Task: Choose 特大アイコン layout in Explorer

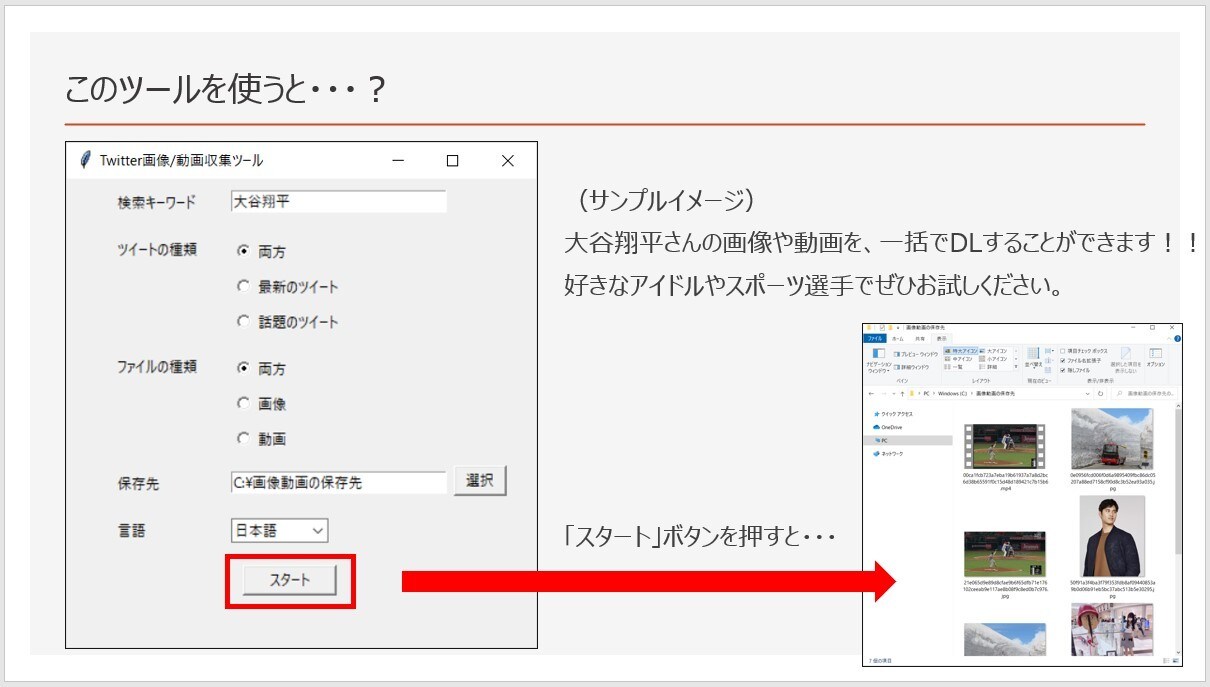Action: [x=961, y=351]
